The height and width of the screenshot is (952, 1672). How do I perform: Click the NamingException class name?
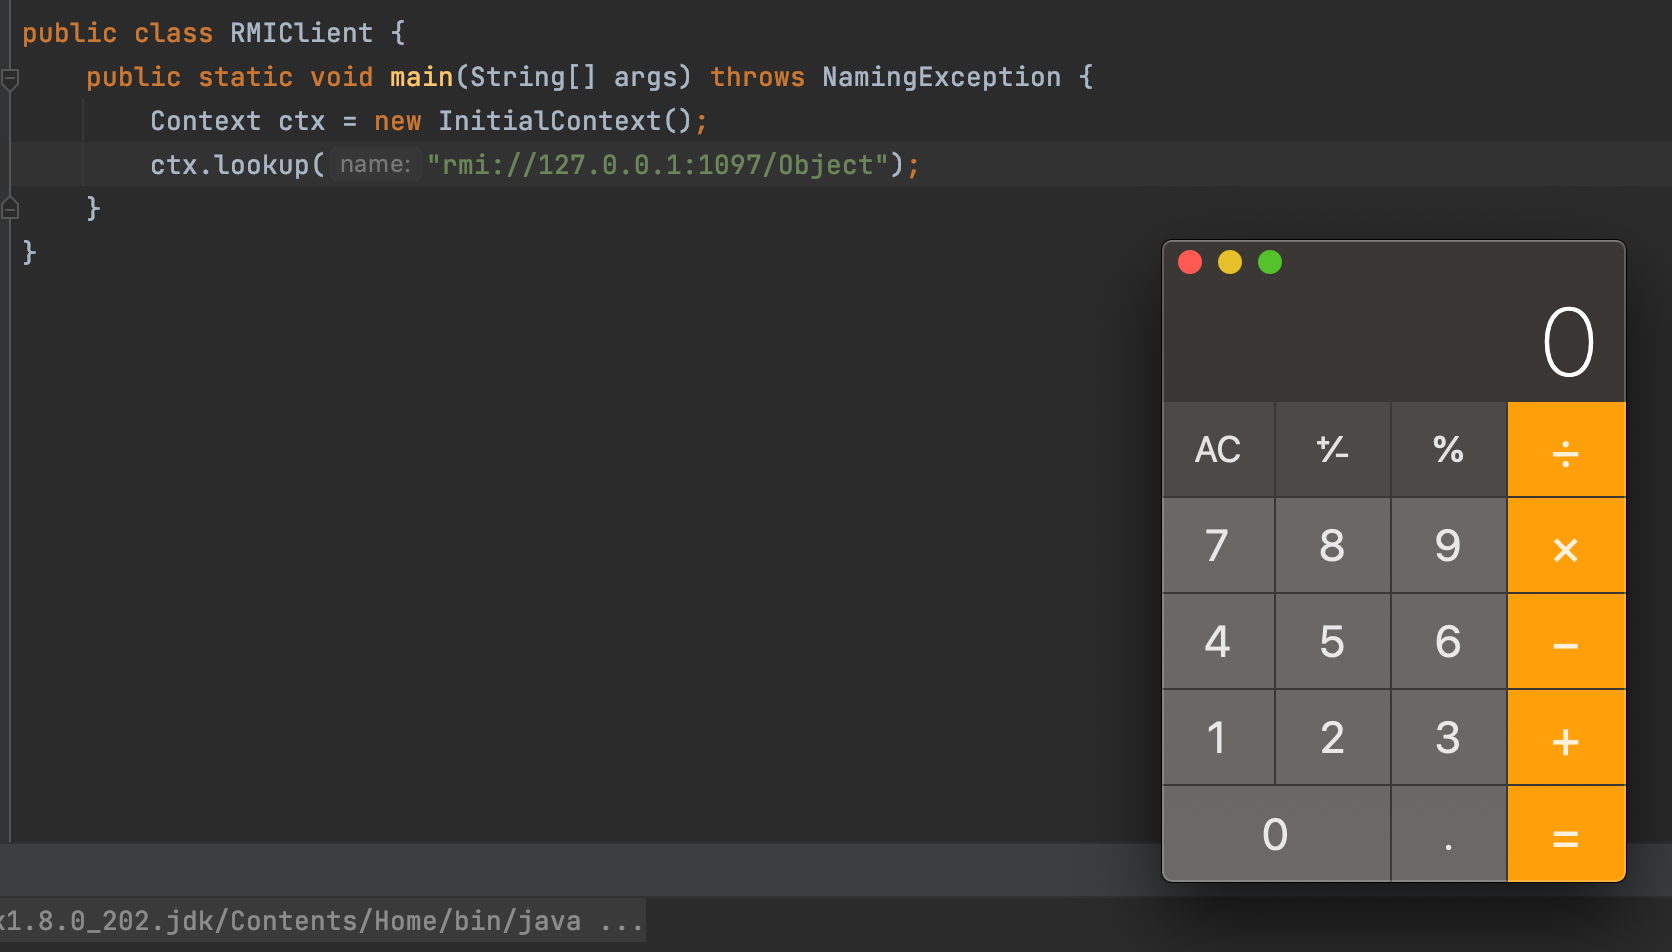point(941,77)
